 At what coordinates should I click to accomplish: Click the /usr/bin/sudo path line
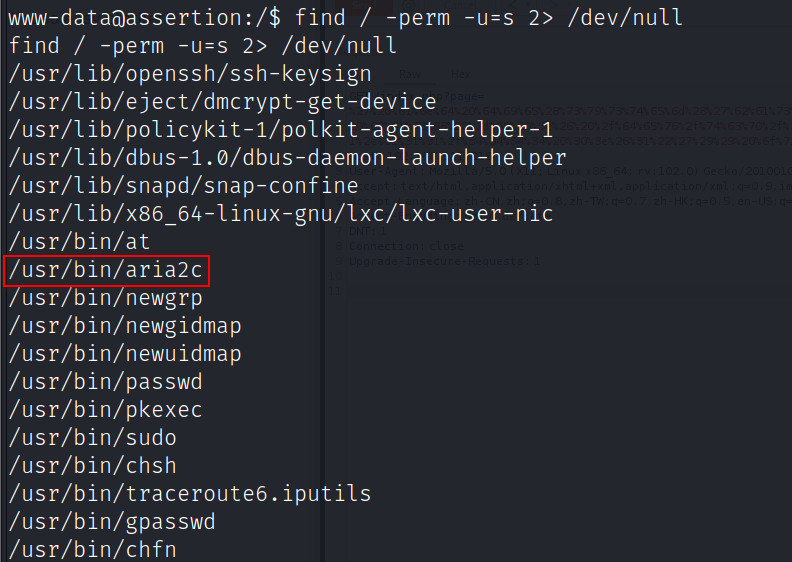click(93, 438)
